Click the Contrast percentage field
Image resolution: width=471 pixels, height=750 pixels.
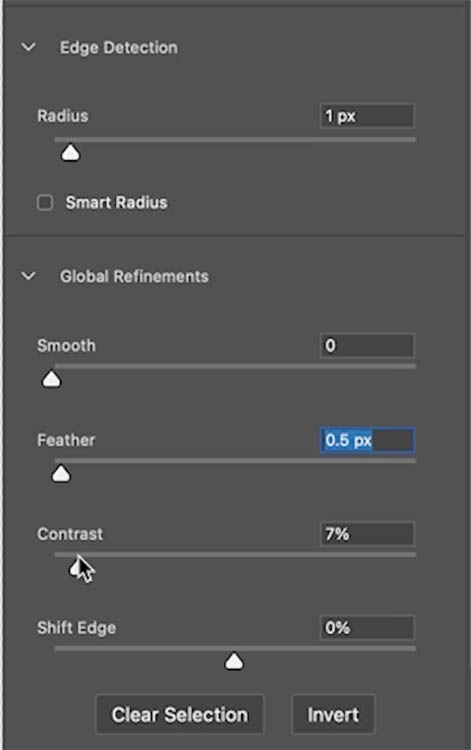pos(367,534)
